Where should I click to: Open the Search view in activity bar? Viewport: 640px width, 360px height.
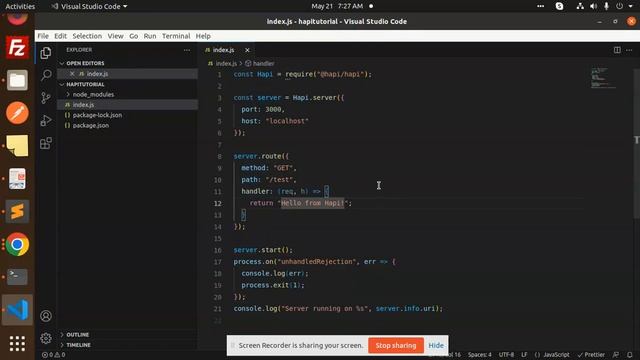[x=46, y=75]
